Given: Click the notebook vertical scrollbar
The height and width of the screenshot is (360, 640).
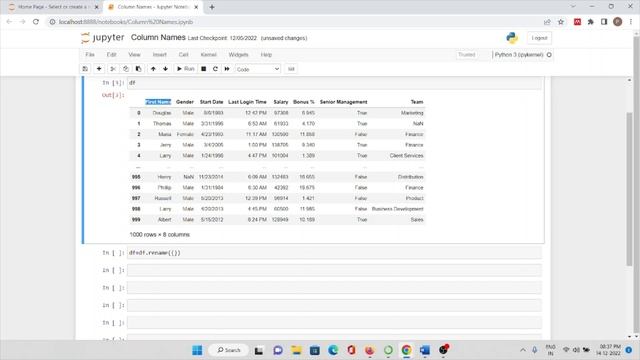Looking at the screenshot, I should [629, 188].
